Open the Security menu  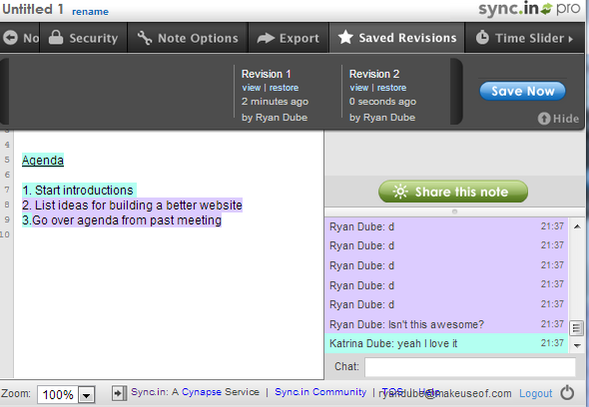[83, 38]
